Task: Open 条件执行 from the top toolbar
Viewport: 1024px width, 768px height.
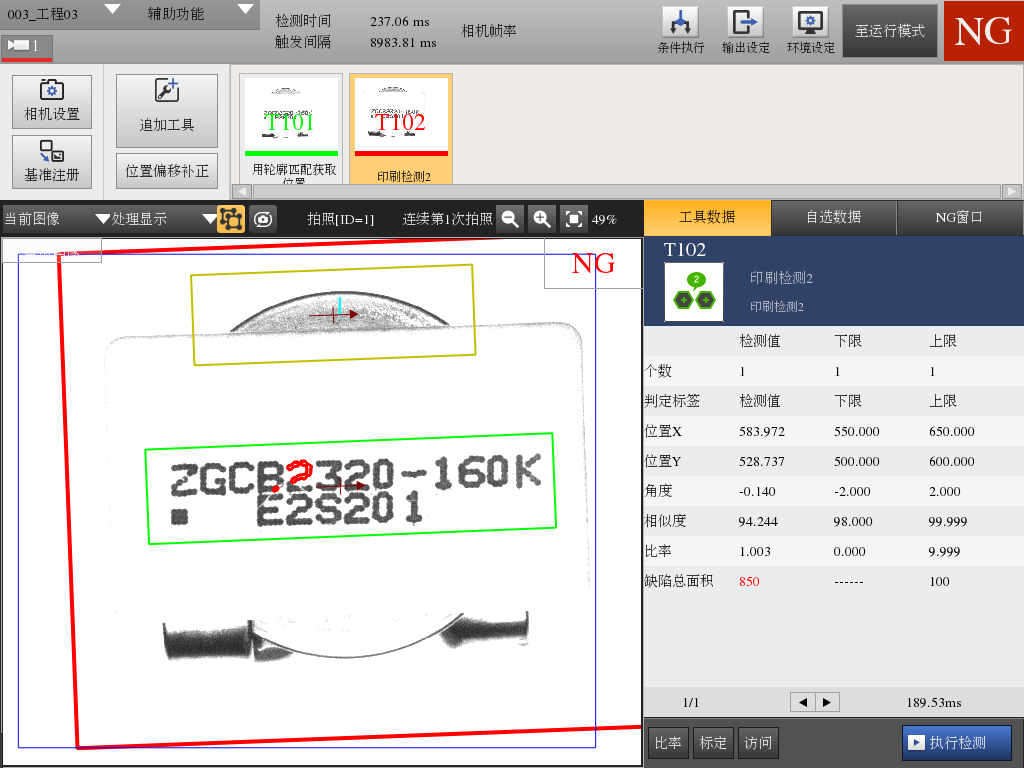Action: click(680, 30)
